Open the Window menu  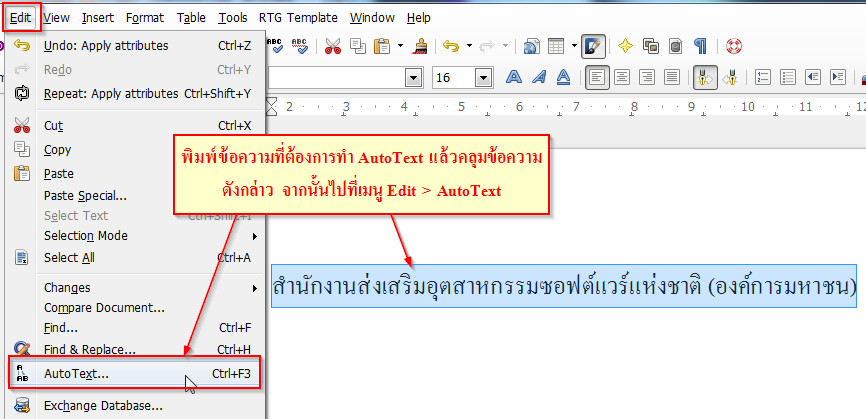372,18
